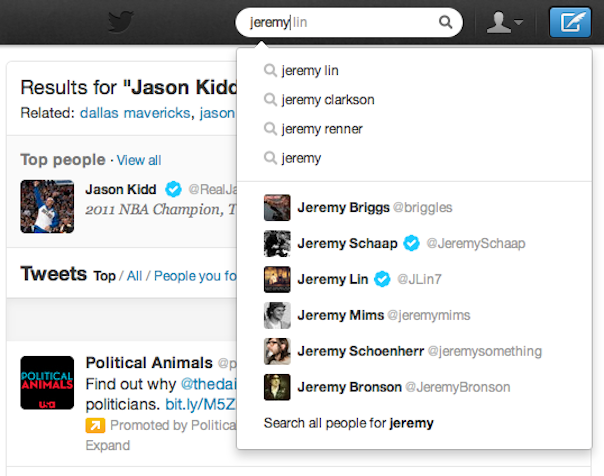This screenshot has width=604, height=476.
Task: Open the "View all" top people link
Action: pyautogui.click(x=139, y=160)
